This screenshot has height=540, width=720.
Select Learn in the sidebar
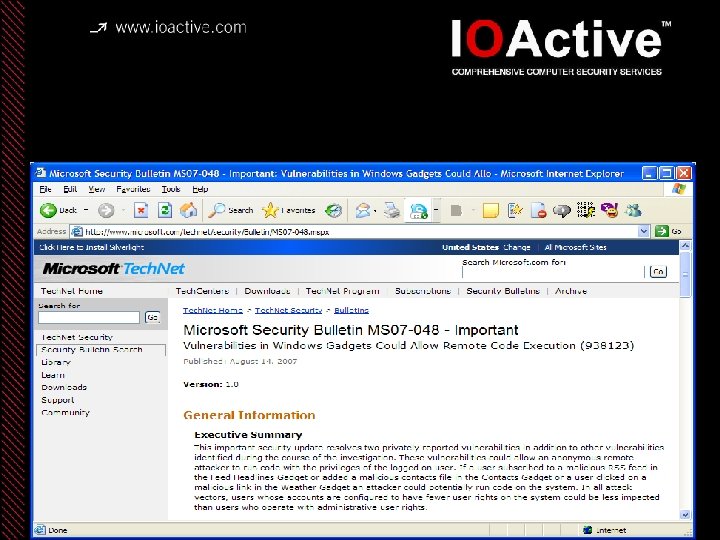click(x=53, y=375)
